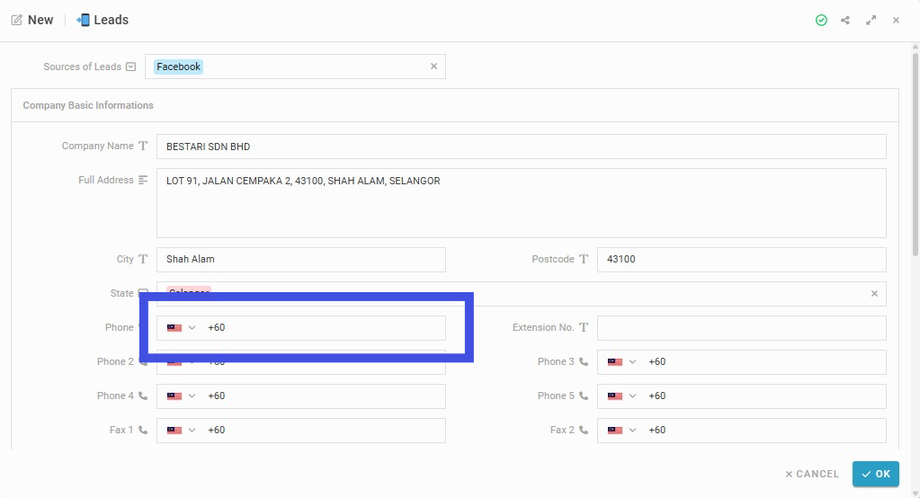Click the Cancel button
The image size is (920, 498).
coord(812,474)
